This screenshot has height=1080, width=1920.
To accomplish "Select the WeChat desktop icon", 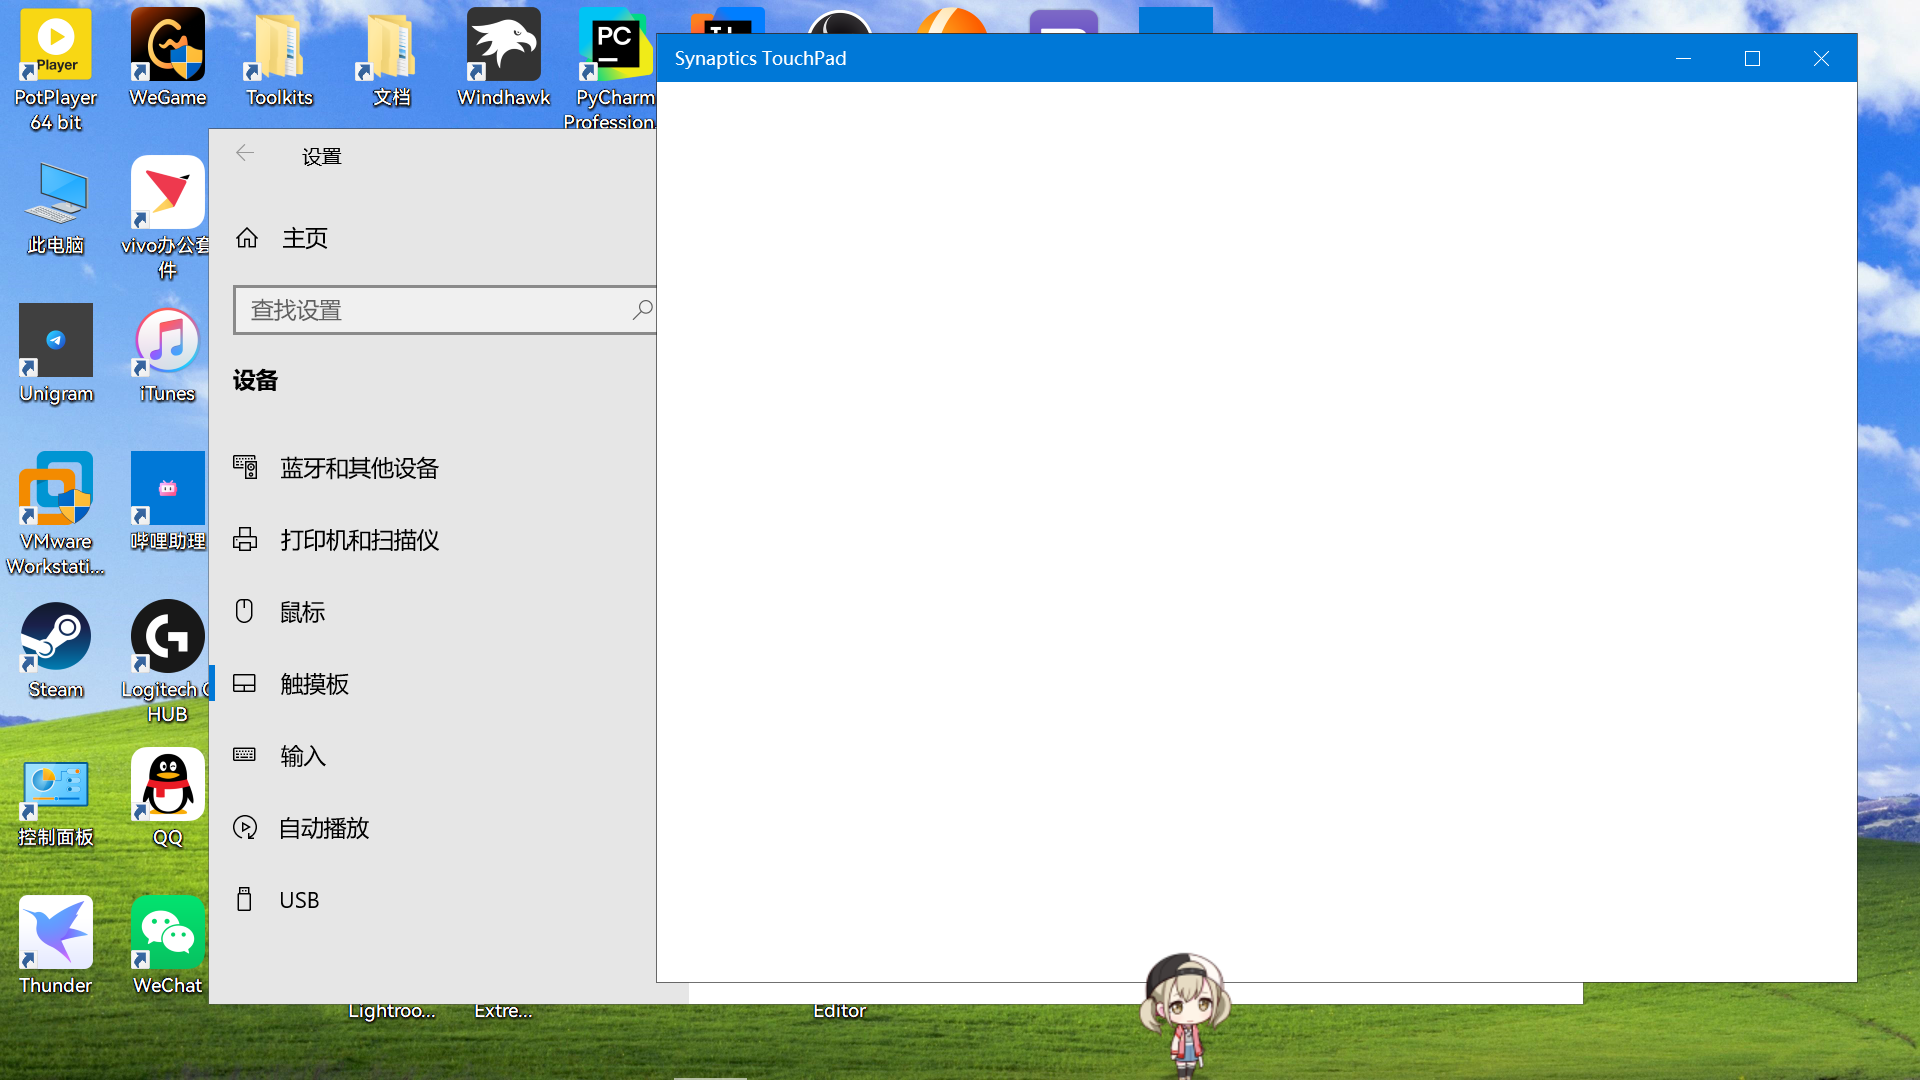I will (168, 946).
